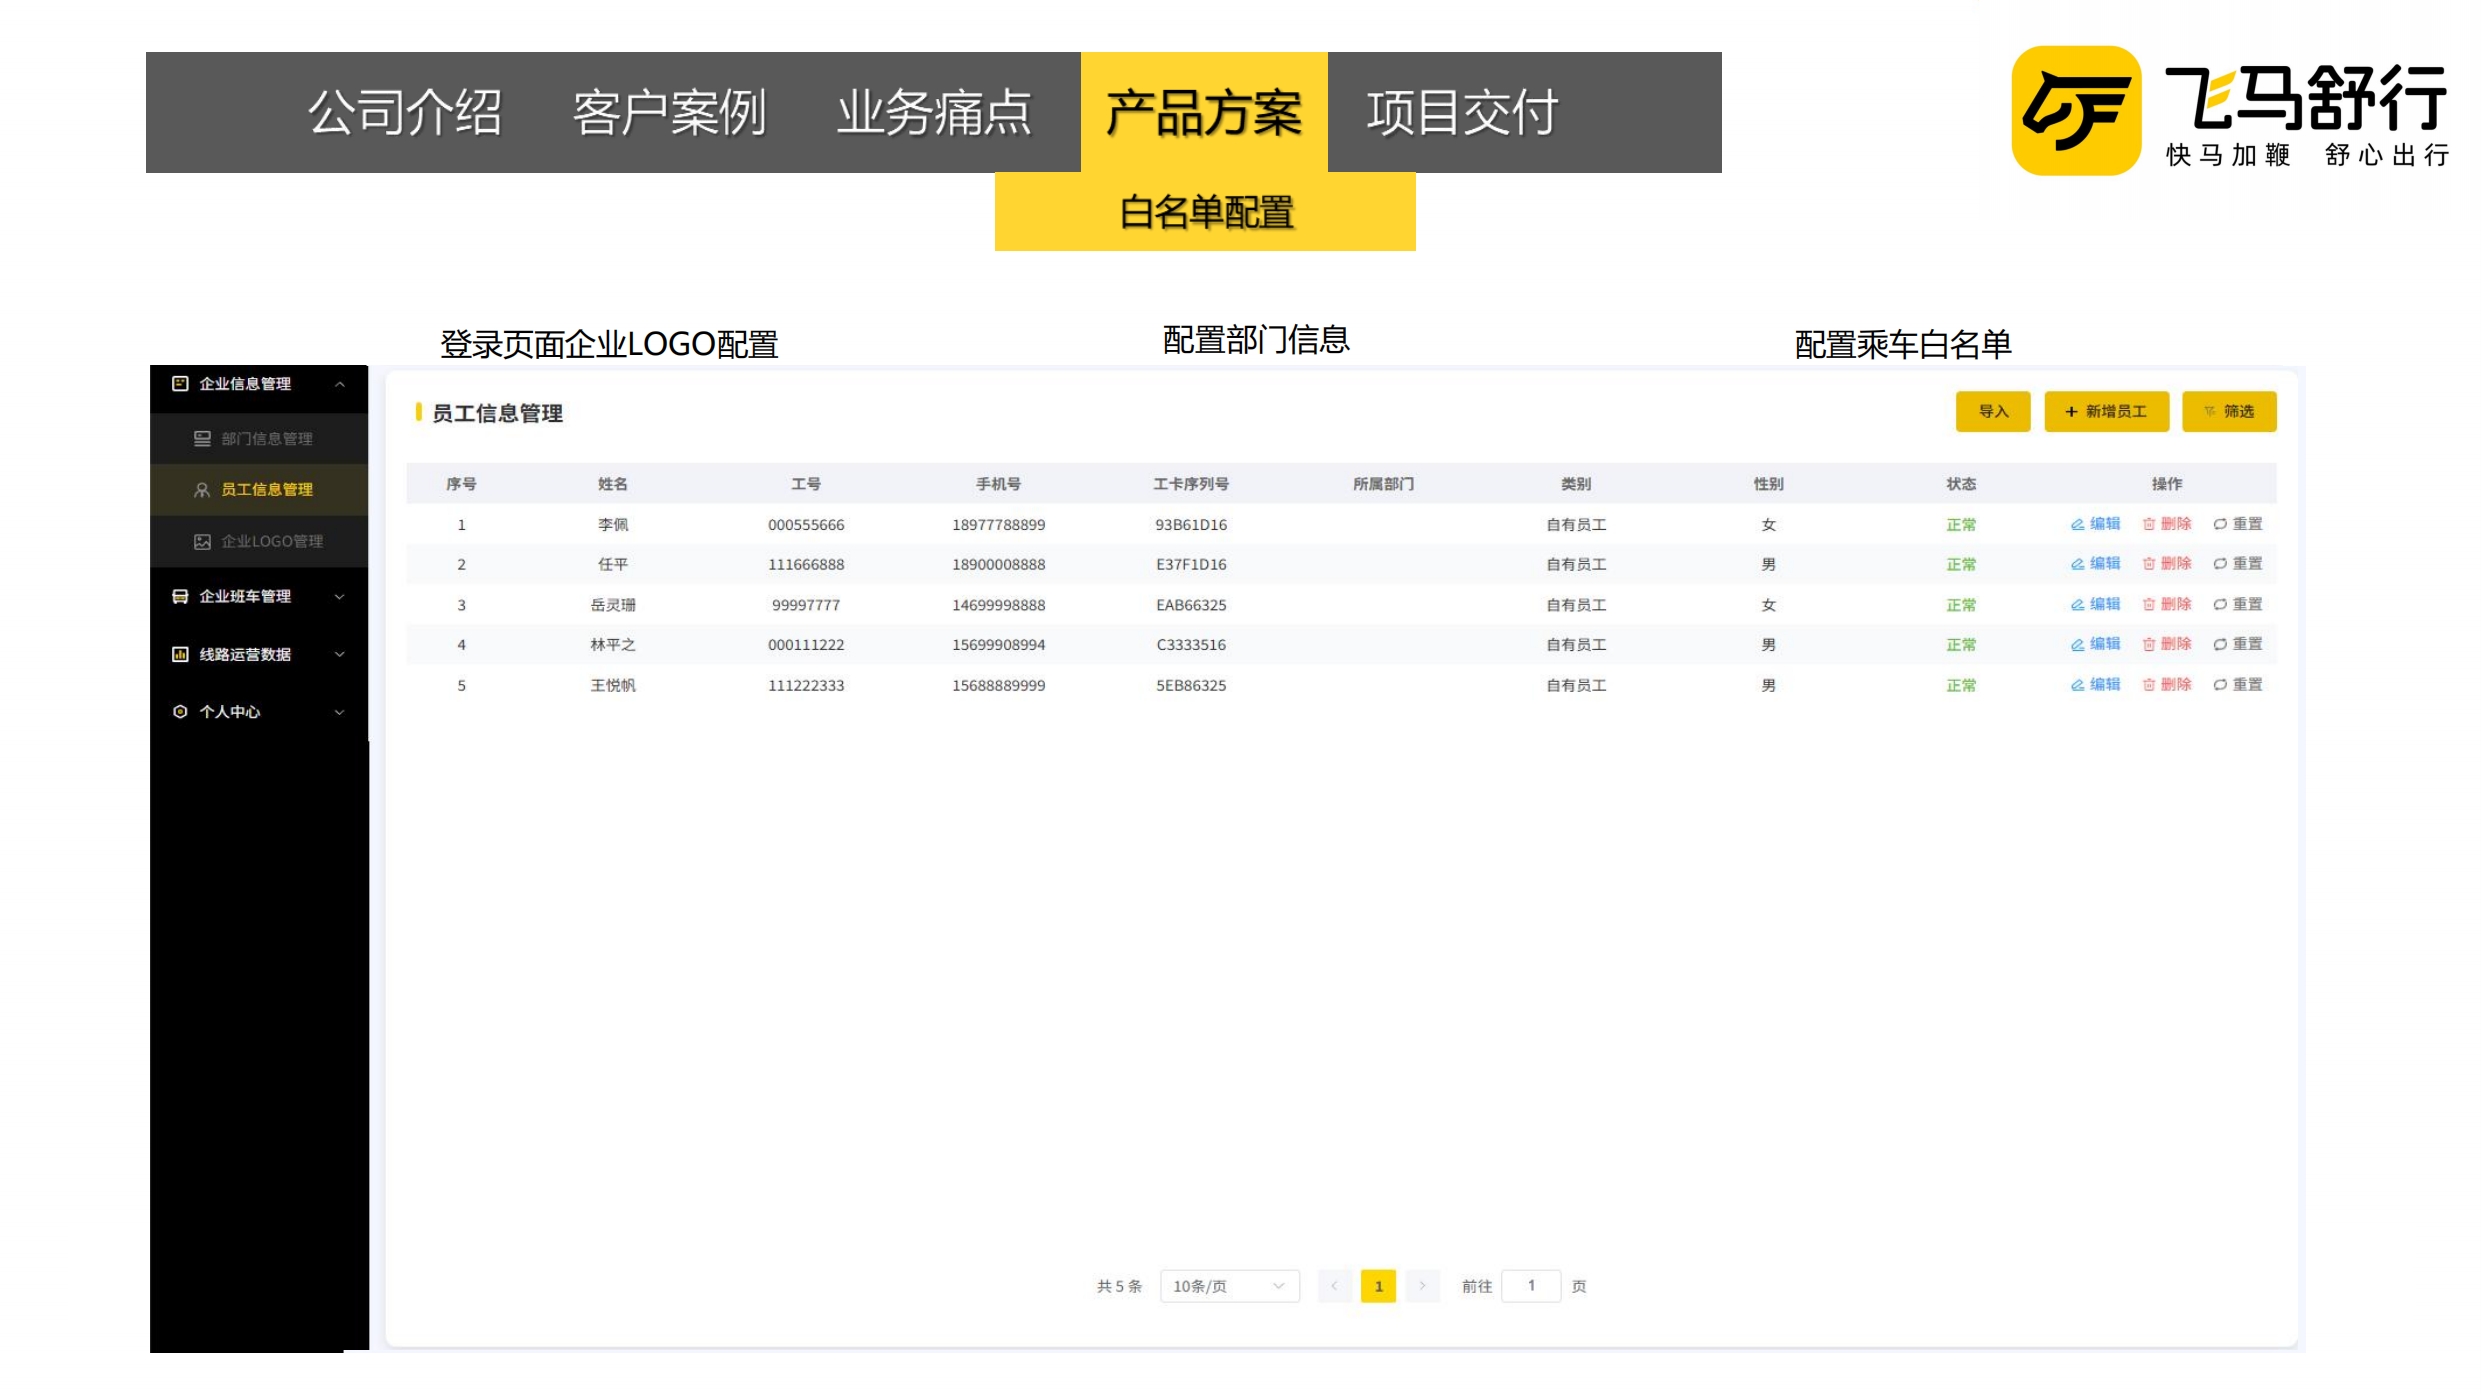Open the 10条/页 page size dropdown

click(x=1230, y=1287)
